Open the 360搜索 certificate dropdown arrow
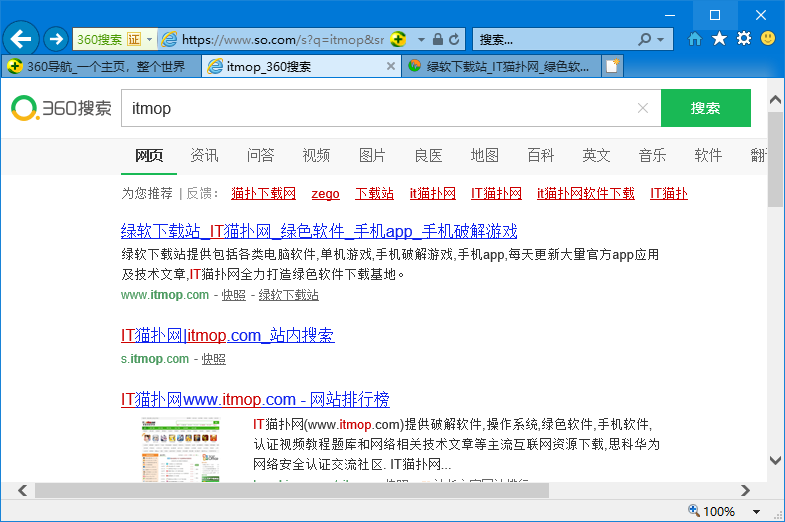This screenshot has width=785, height=522. (x=149, y=39)
